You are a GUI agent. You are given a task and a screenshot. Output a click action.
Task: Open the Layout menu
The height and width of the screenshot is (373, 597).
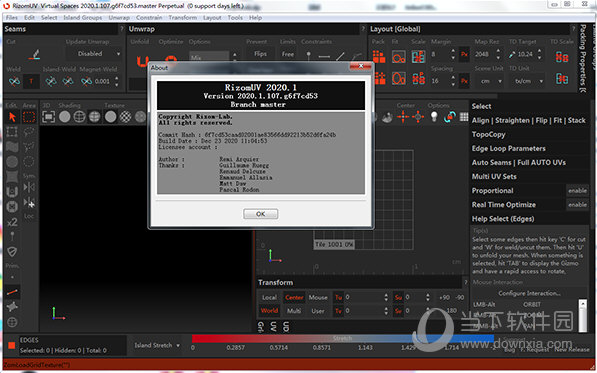(212, 18)
